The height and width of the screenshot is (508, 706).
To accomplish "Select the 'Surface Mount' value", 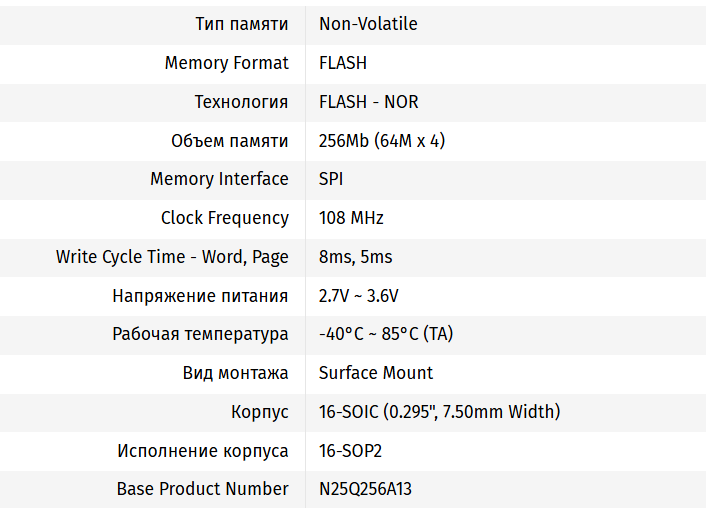I will click(376, 373).
